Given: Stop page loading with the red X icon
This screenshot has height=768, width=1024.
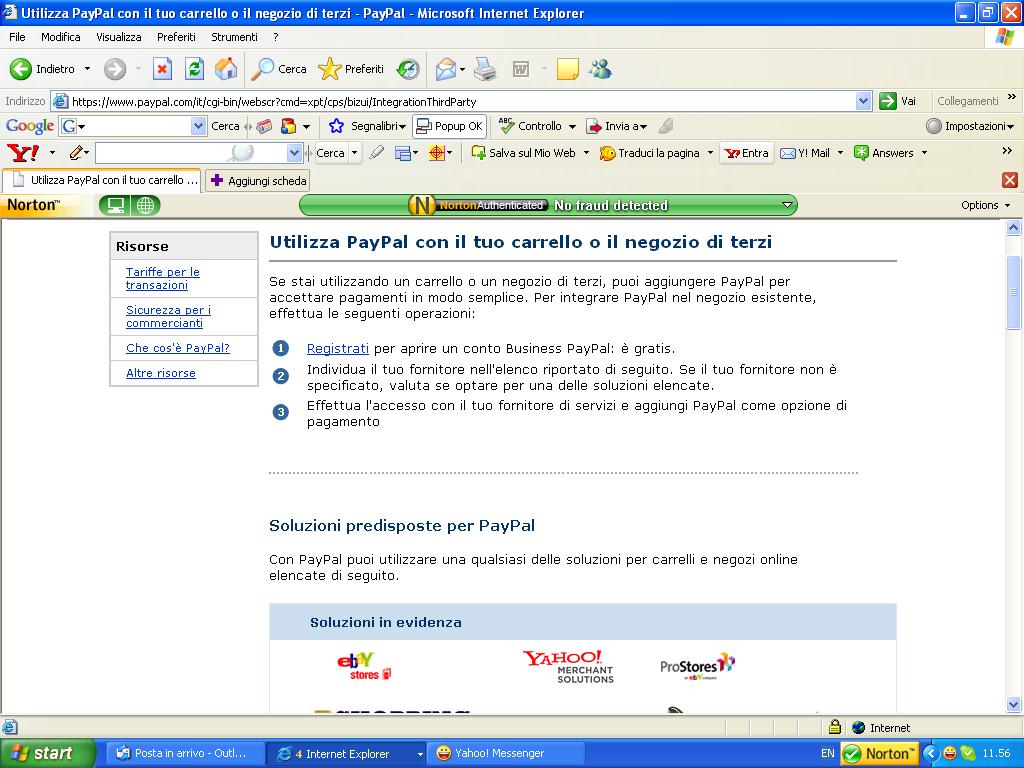Looking at the screenshot, I should click(162, 69).
